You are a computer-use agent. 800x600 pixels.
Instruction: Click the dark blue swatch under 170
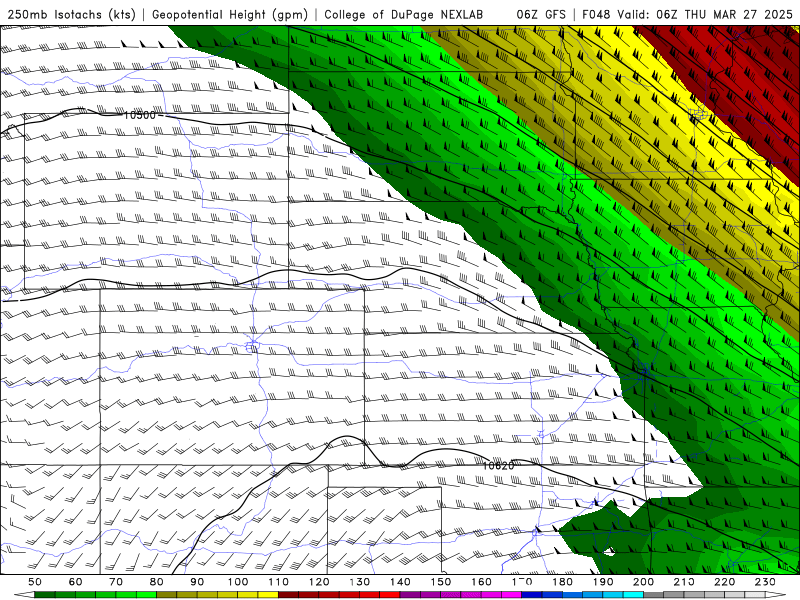click(532, 595)
